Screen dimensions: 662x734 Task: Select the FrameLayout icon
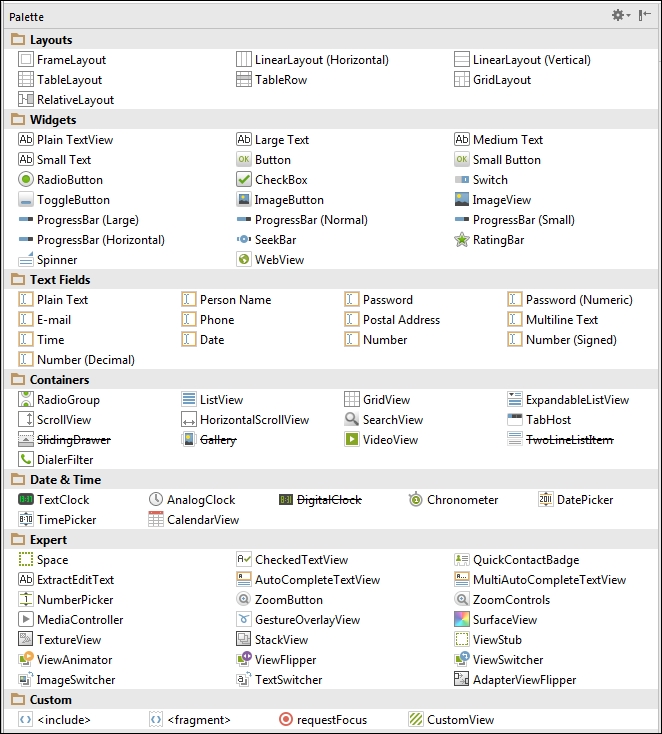click(26, 60)
